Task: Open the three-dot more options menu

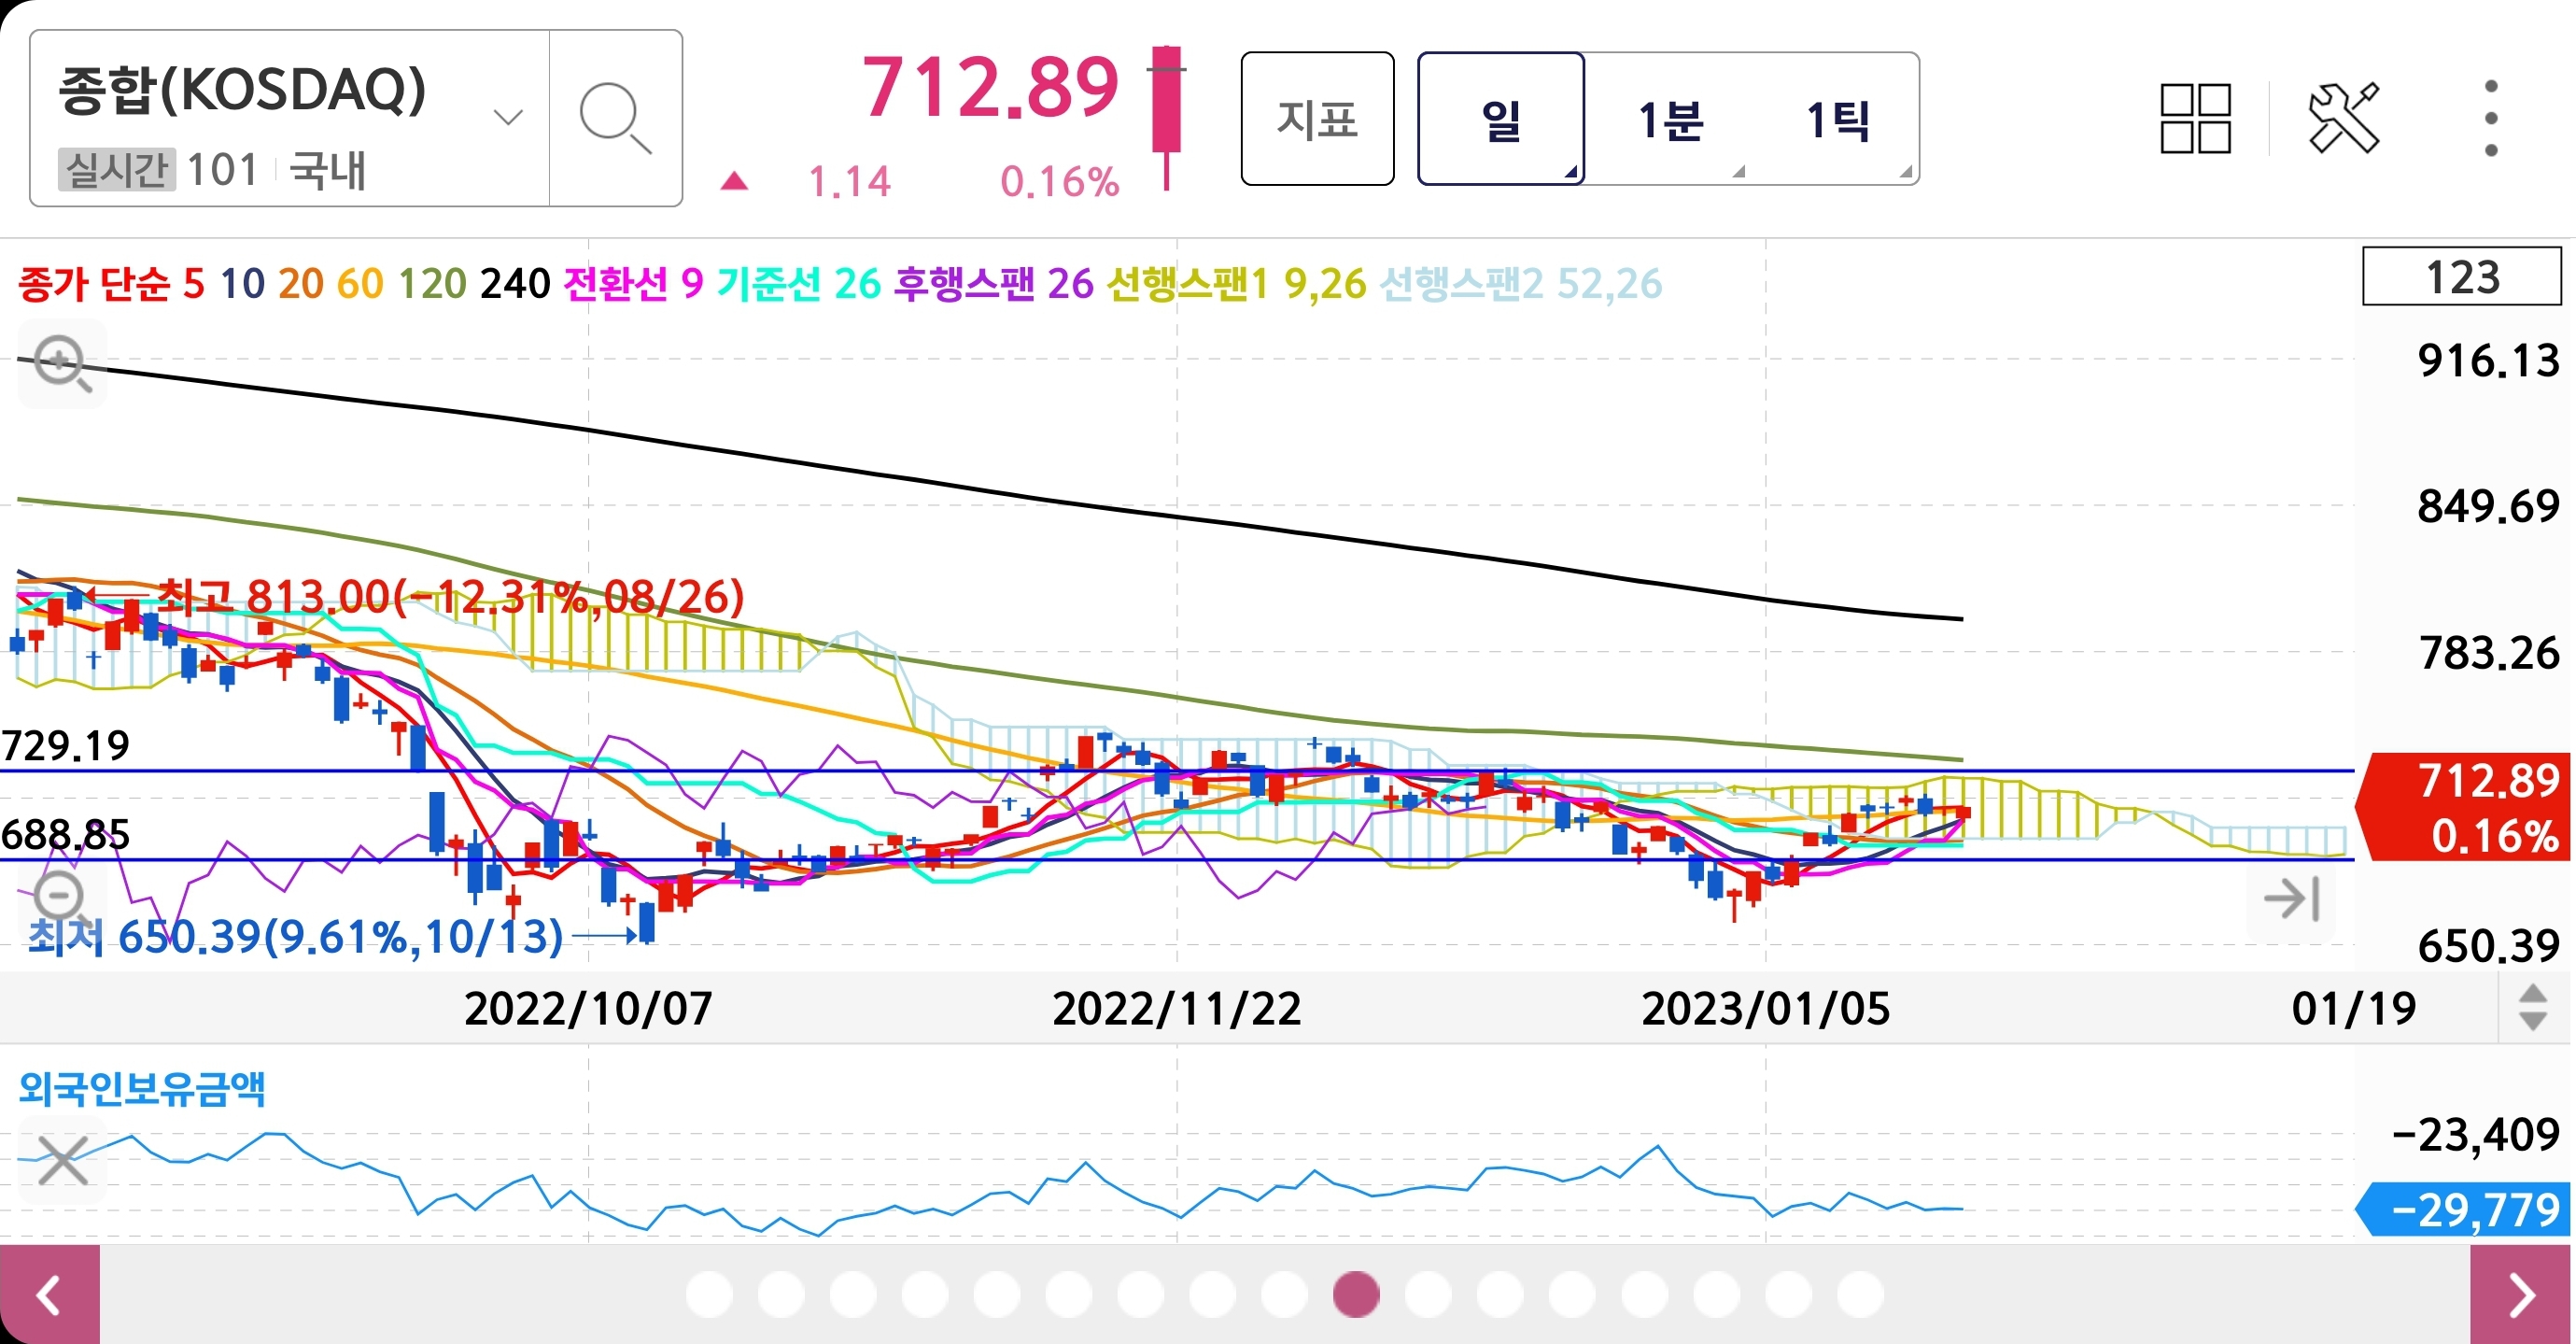Action: click(2490, 119)
